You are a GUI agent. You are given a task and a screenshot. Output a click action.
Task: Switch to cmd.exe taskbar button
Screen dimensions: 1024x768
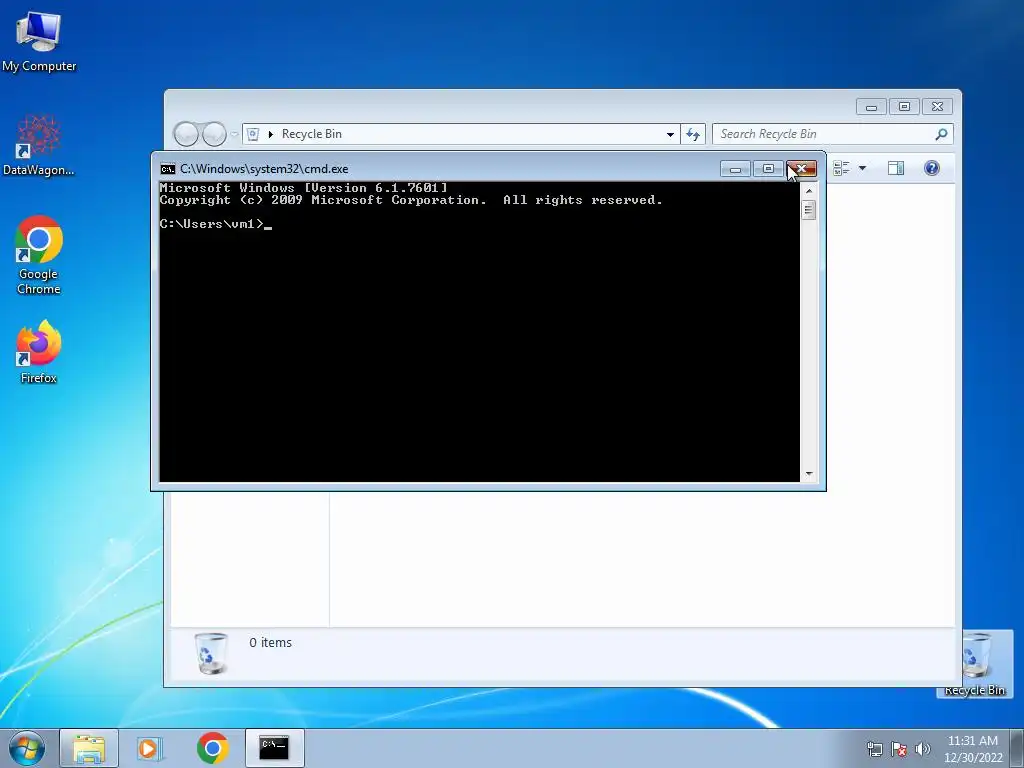[274, 748]
